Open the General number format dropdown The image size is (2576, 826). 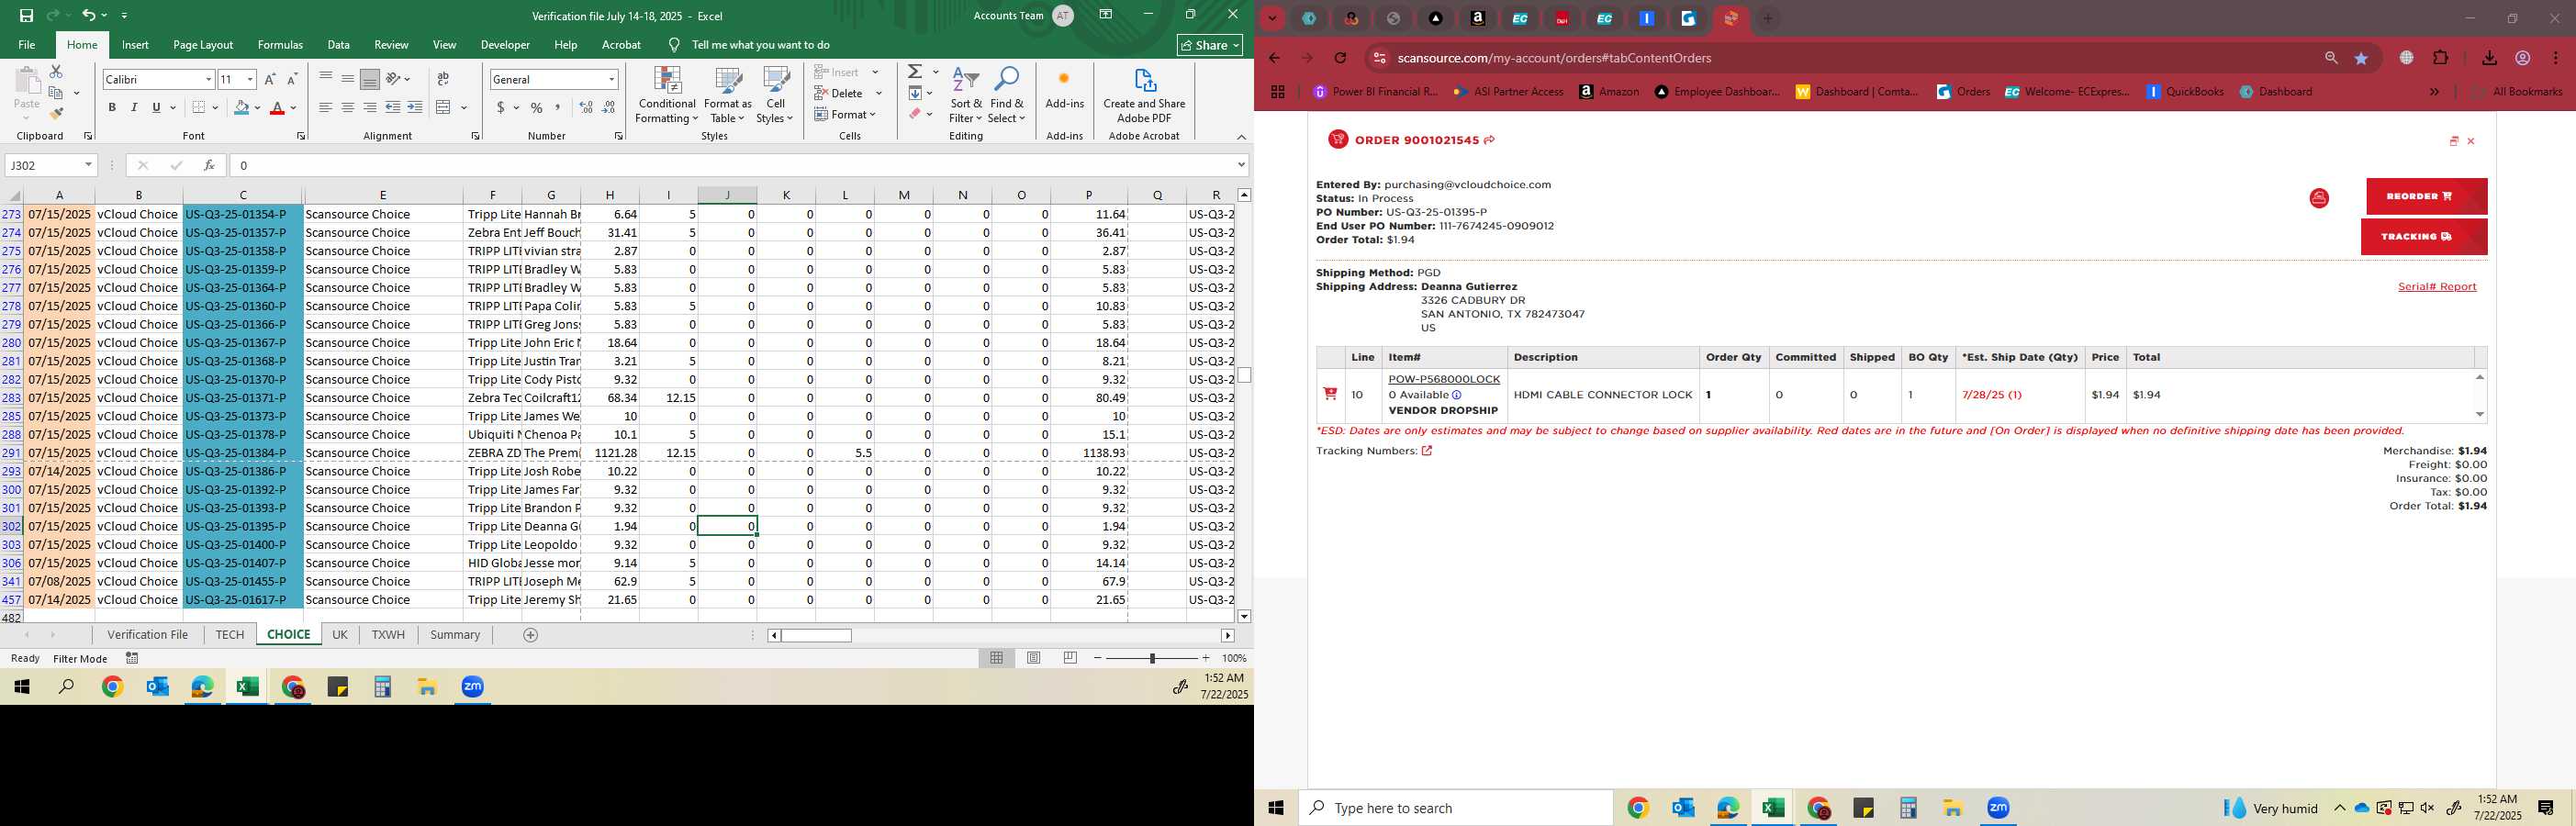[611, 79]
